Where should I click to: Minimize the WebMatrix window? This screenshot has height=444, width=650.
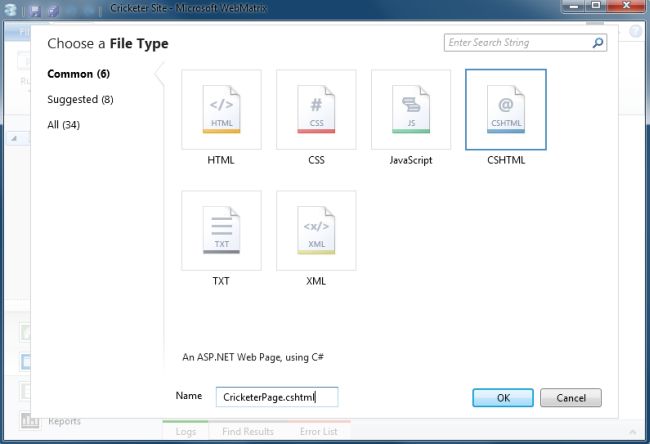coord(574,6)
